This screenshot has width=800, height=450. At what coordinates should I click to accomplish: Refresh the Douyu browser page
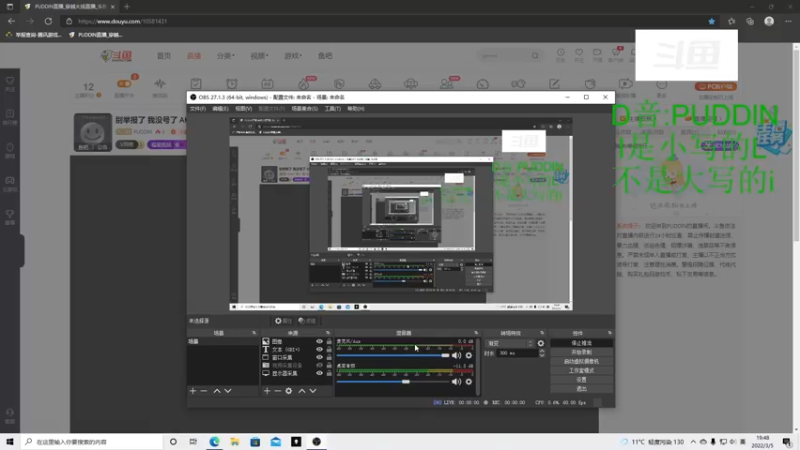tap(48, 21)
